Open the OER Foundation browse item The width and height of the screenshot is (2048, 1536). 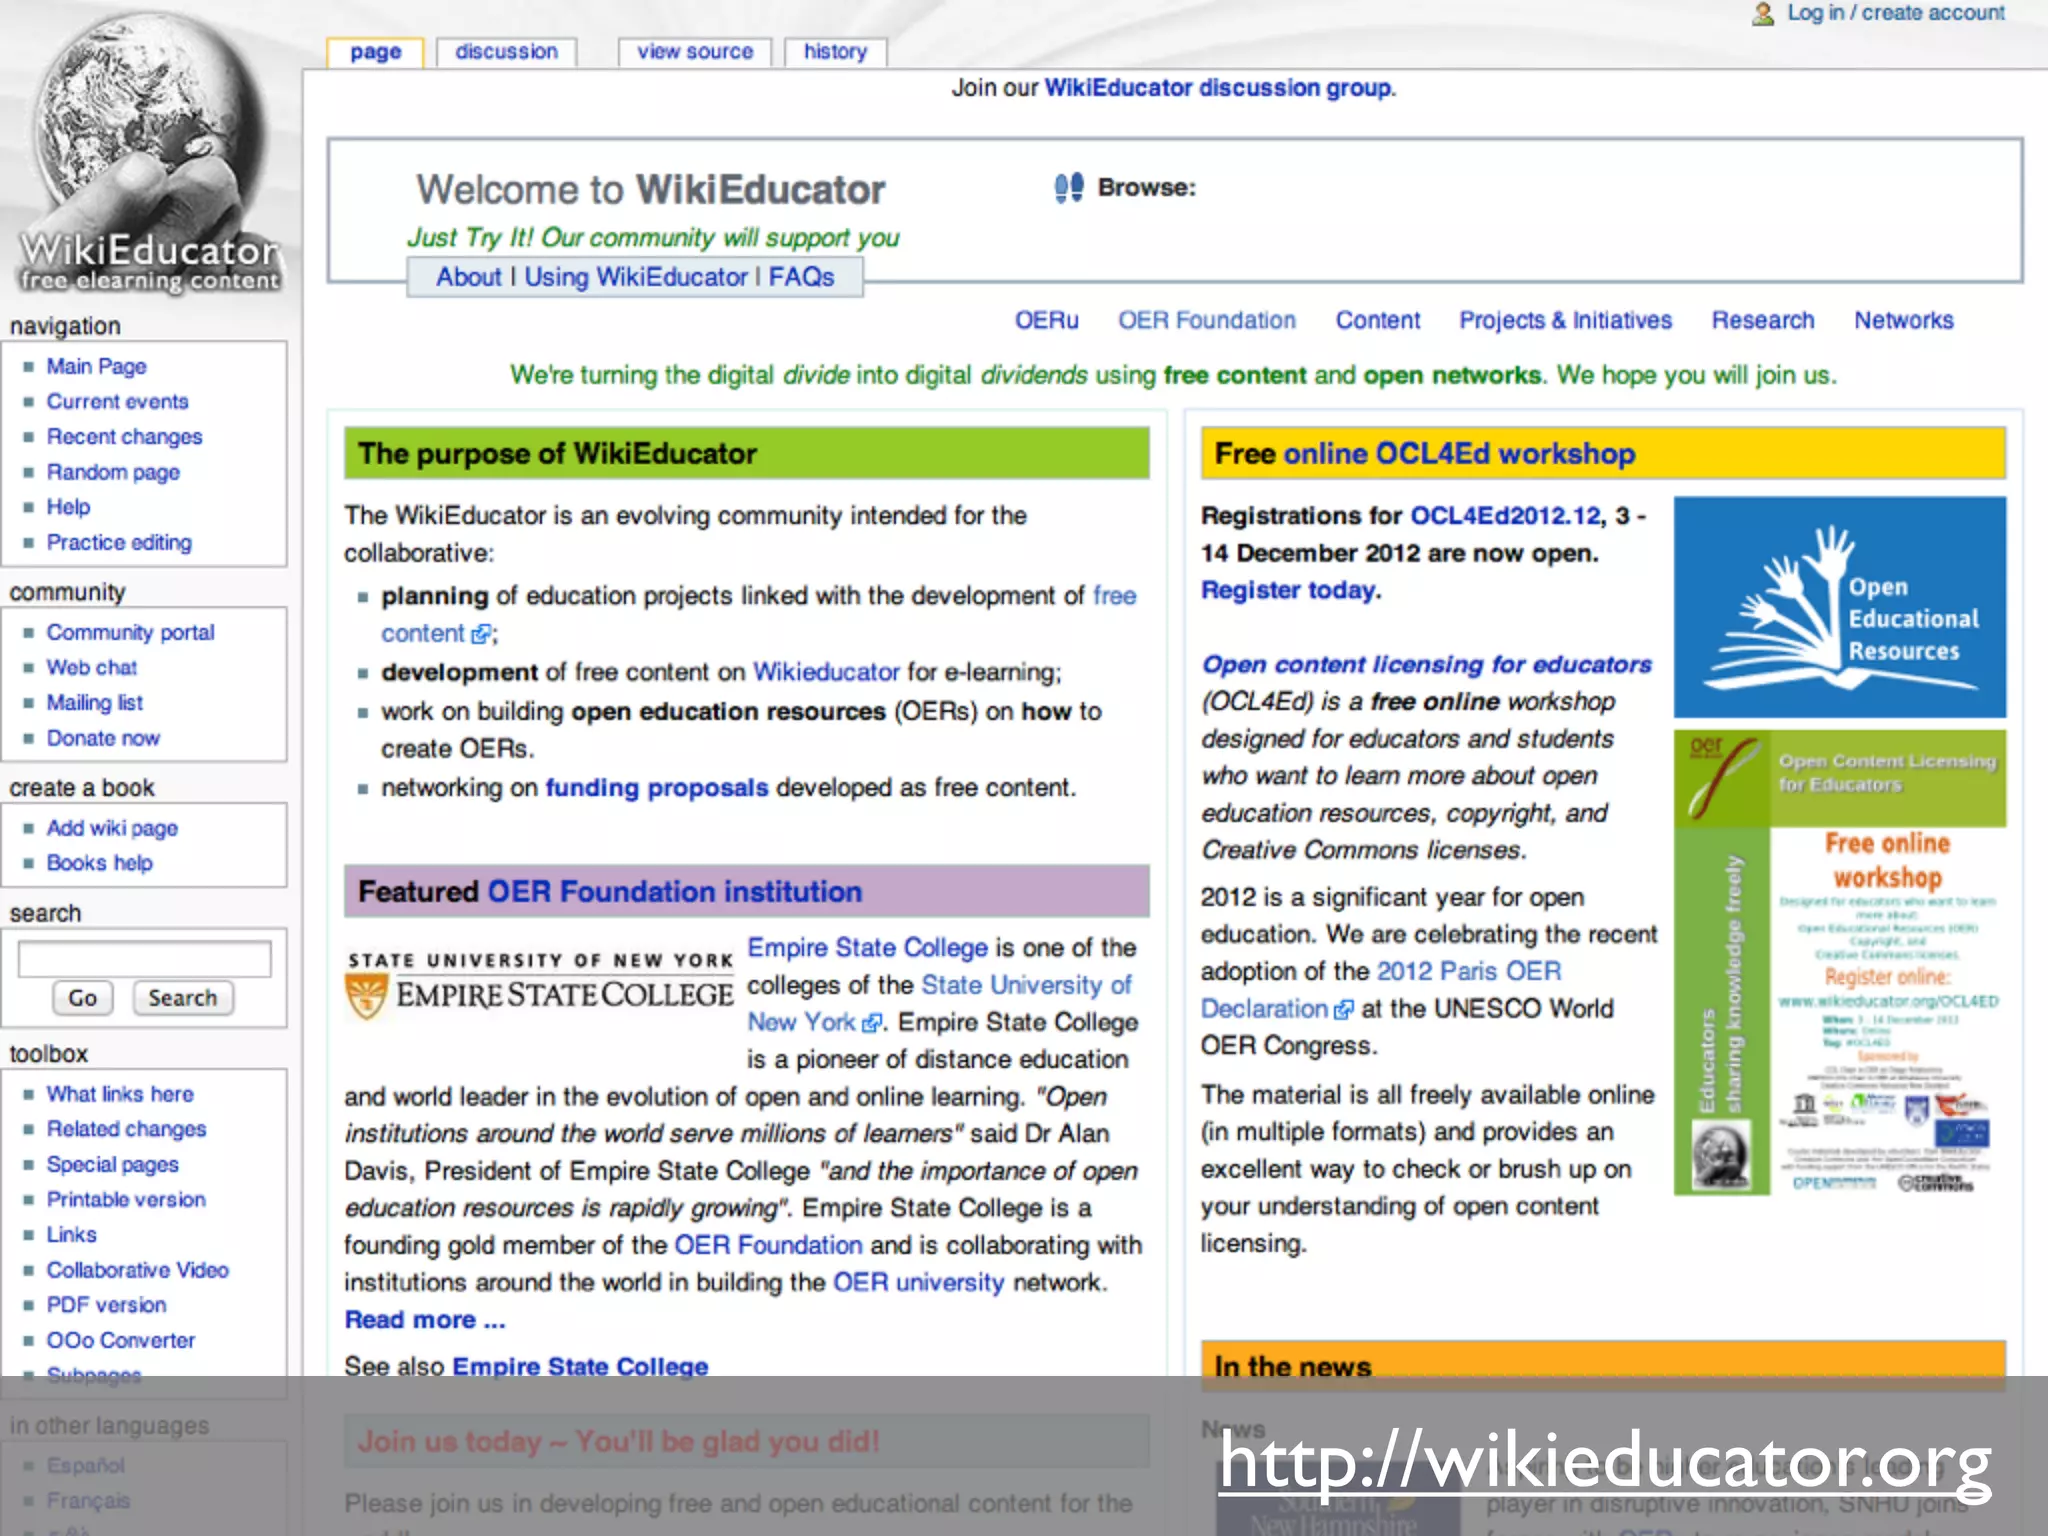click(x=1206, y=321)
